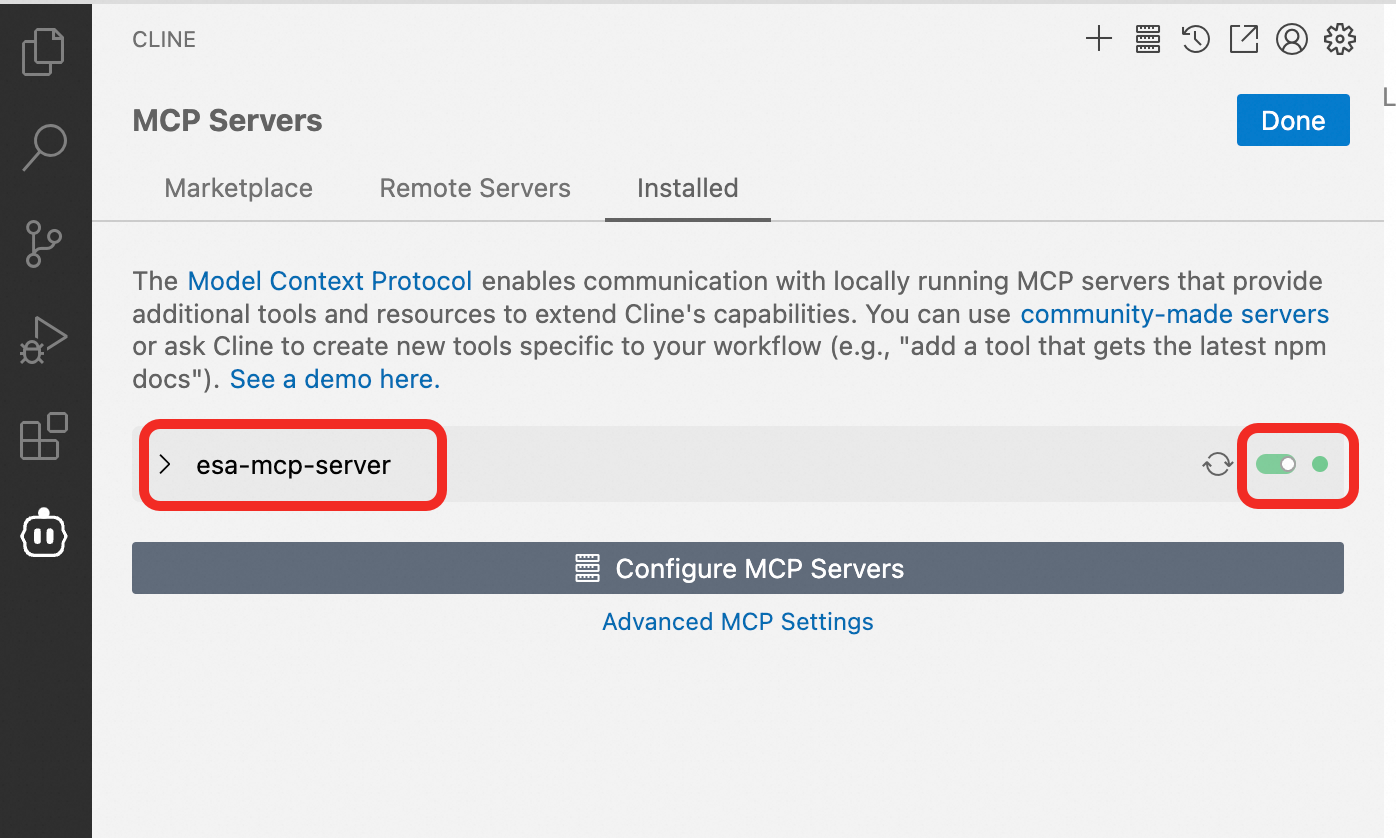Open the Model Context Protocol link
Viewport: 1396px width, 838px height.
[330, 281]
